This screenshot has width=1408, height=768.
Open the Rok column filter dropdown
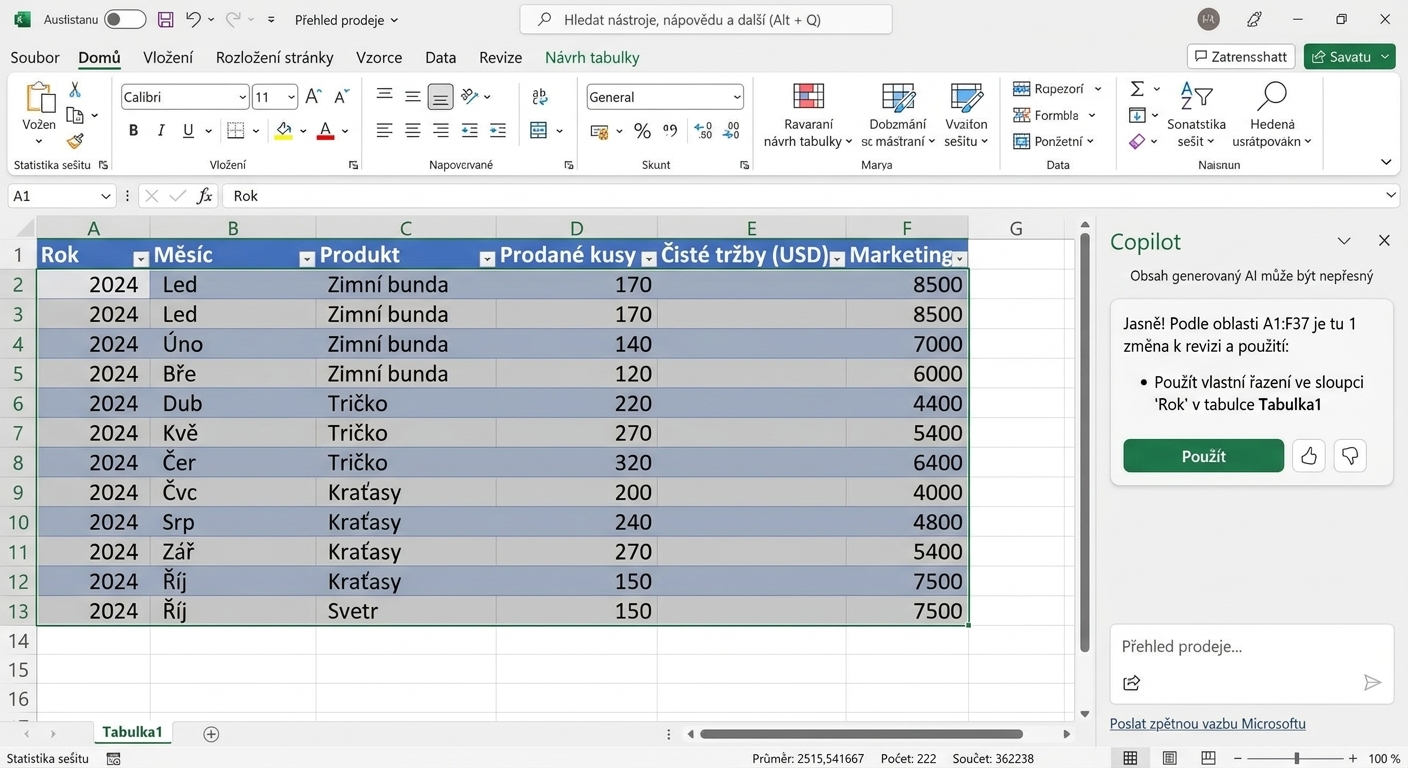(140, 259)
